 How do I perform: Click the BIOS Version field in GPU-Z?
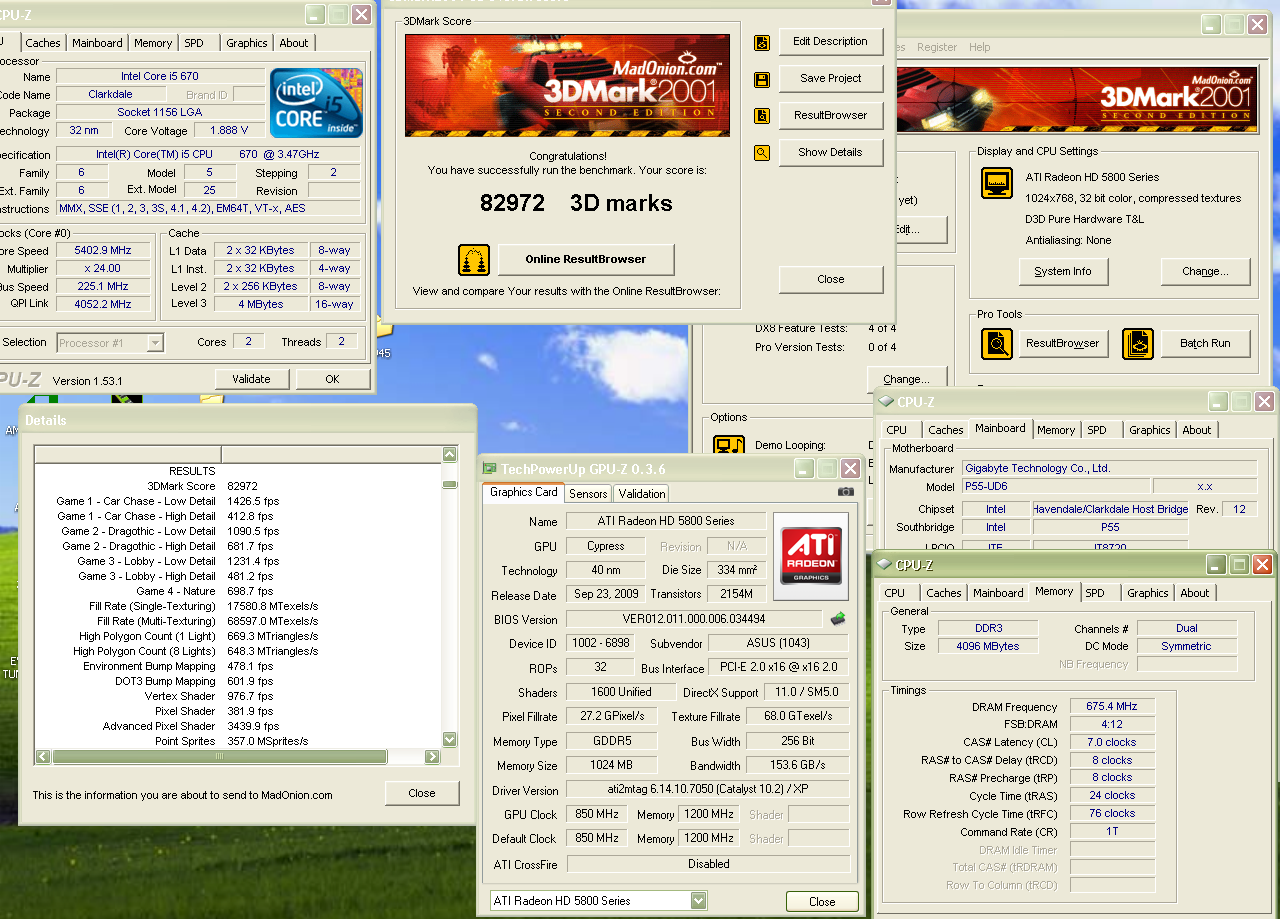(694, 620)
